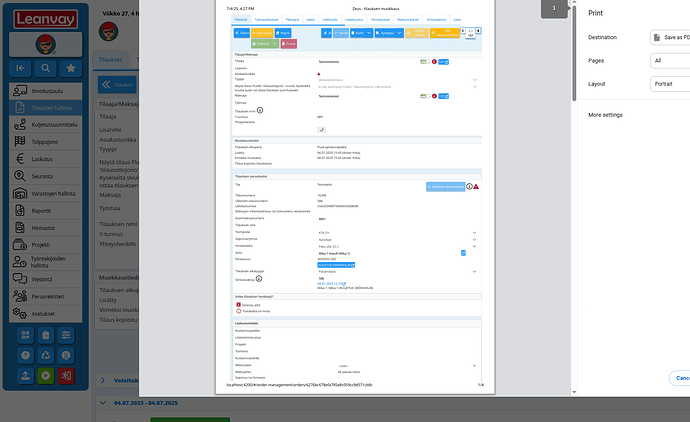
Task: Open the Layout dropdown set to Portrait
Action: pos(670,85)
